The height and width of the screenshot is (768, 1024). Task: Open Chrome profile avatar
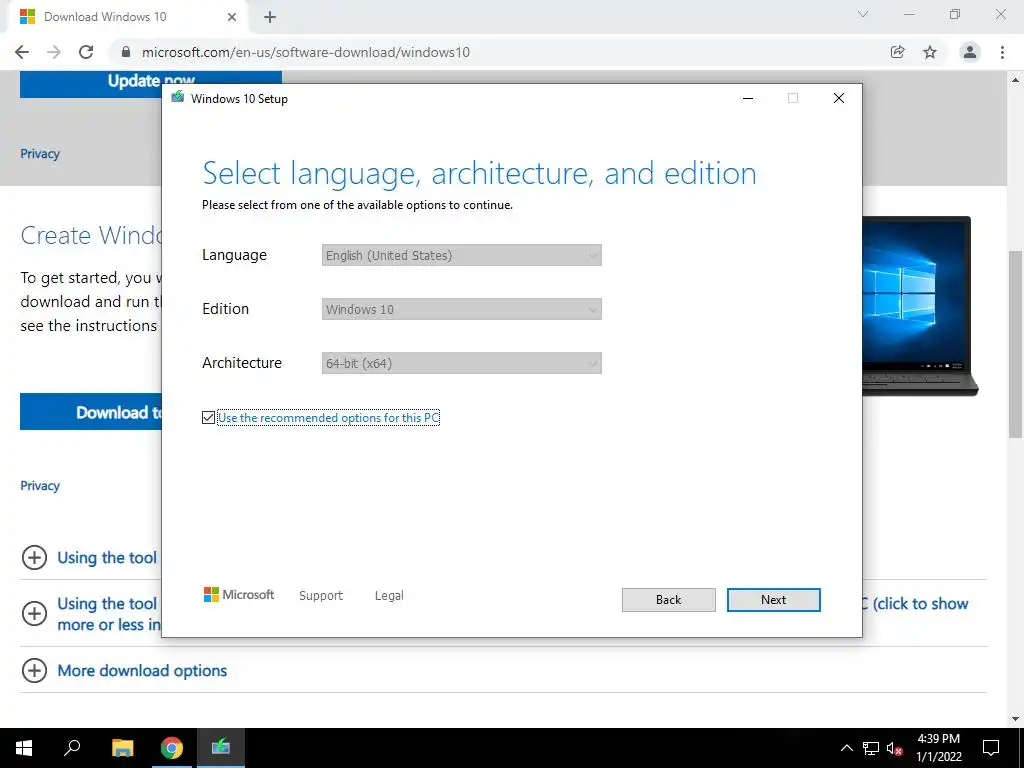[970, 52]
